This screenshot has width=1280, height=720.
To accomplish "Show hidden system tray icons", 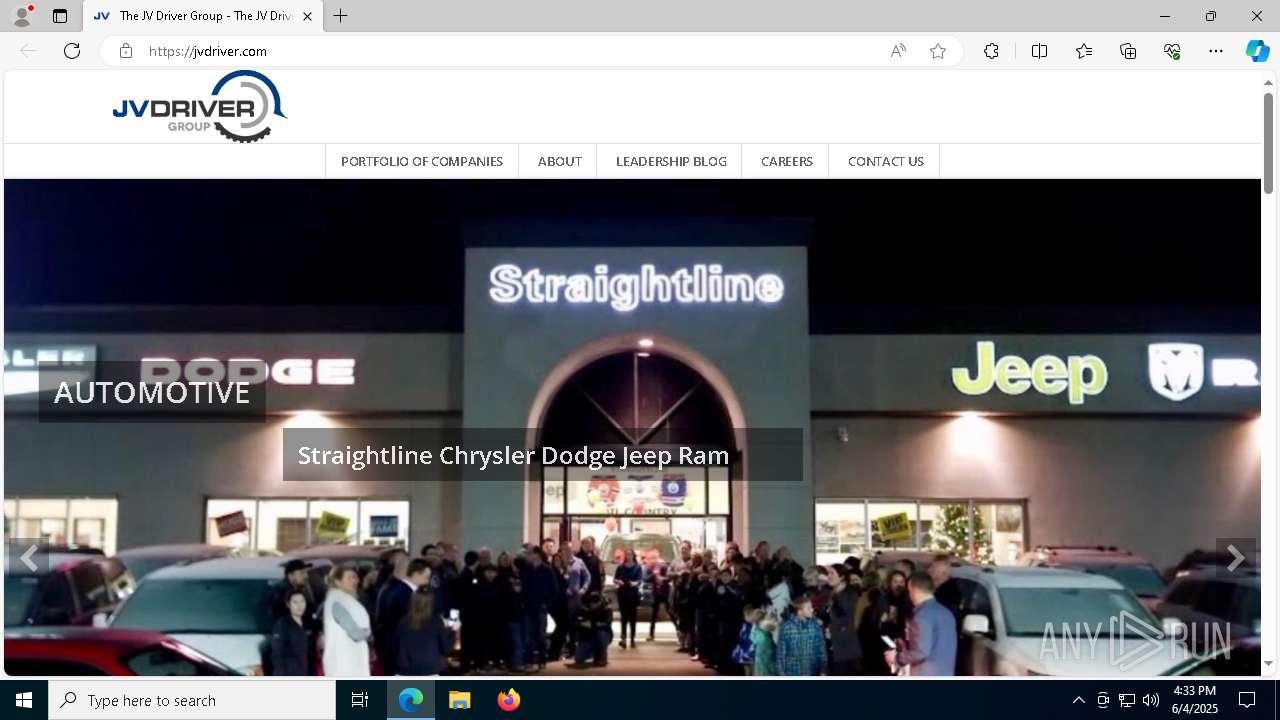I will tap(1078, 700).
